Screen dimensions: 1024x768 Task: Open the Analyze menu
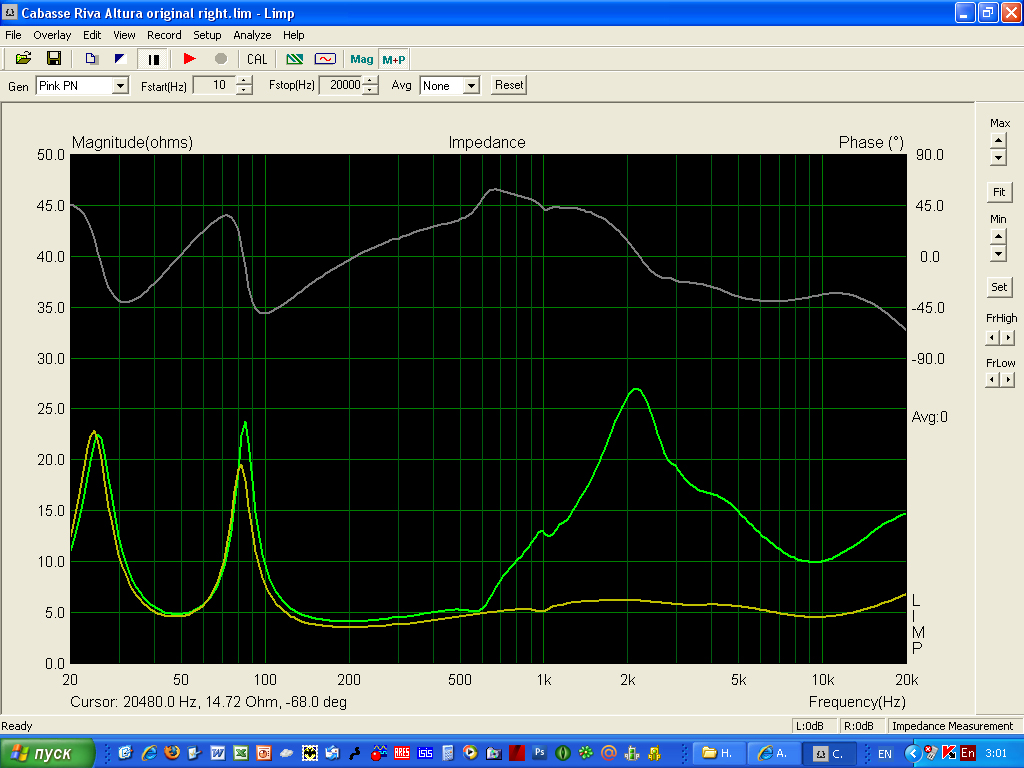coord(252,35)
